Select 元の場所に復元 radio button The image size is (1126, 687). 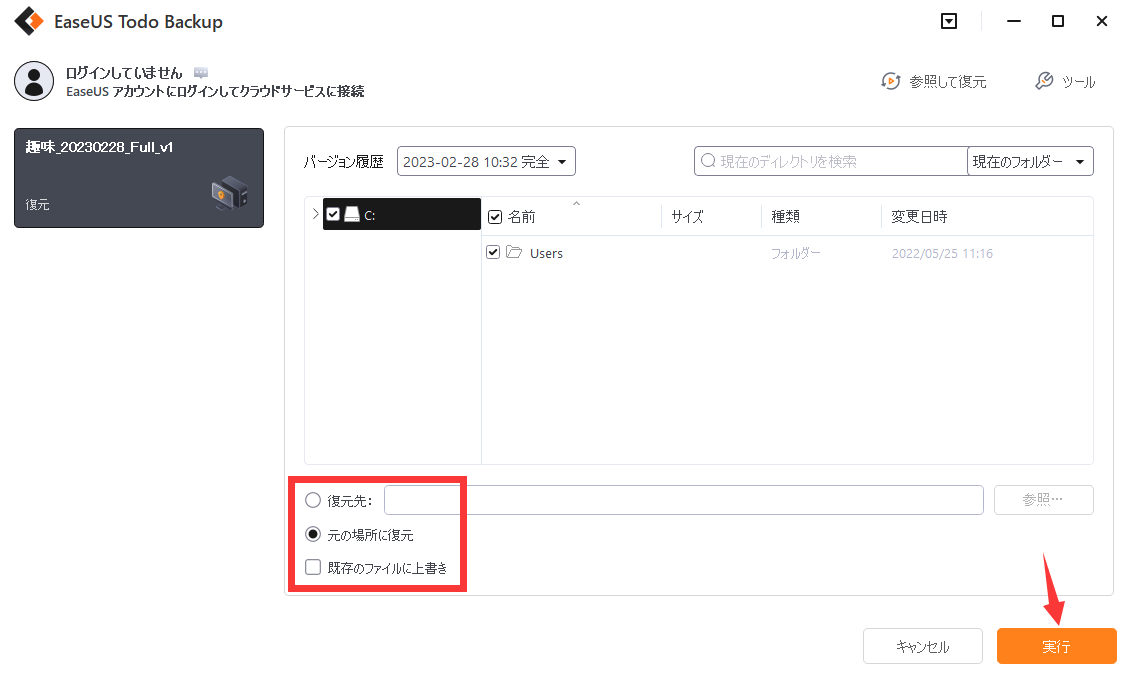click(x=314, y=534)
